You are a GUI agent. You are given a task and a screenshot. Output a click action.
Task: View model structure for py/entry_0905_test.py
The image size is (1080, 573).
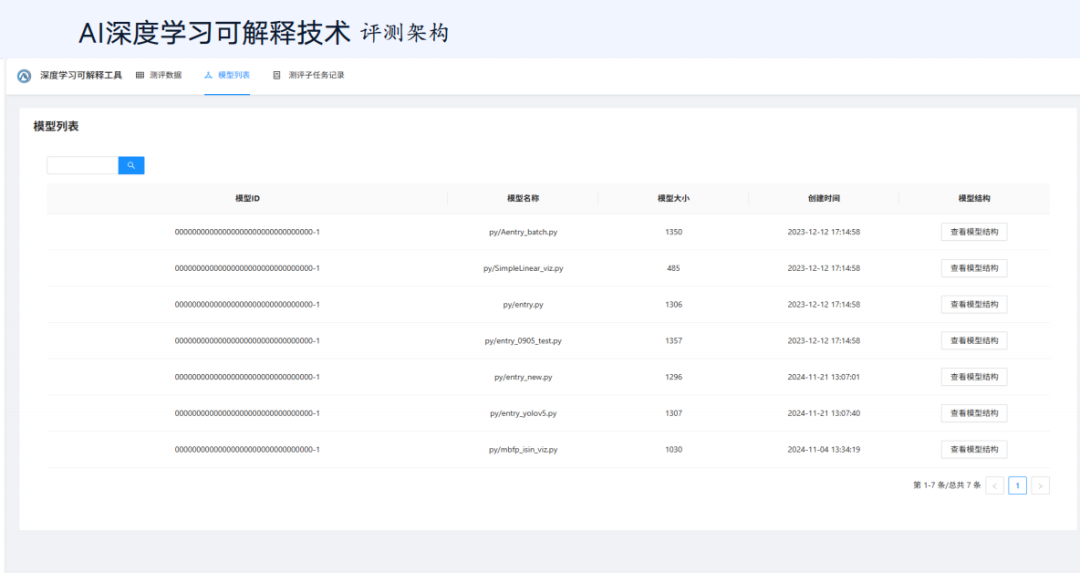click(974, 341)
